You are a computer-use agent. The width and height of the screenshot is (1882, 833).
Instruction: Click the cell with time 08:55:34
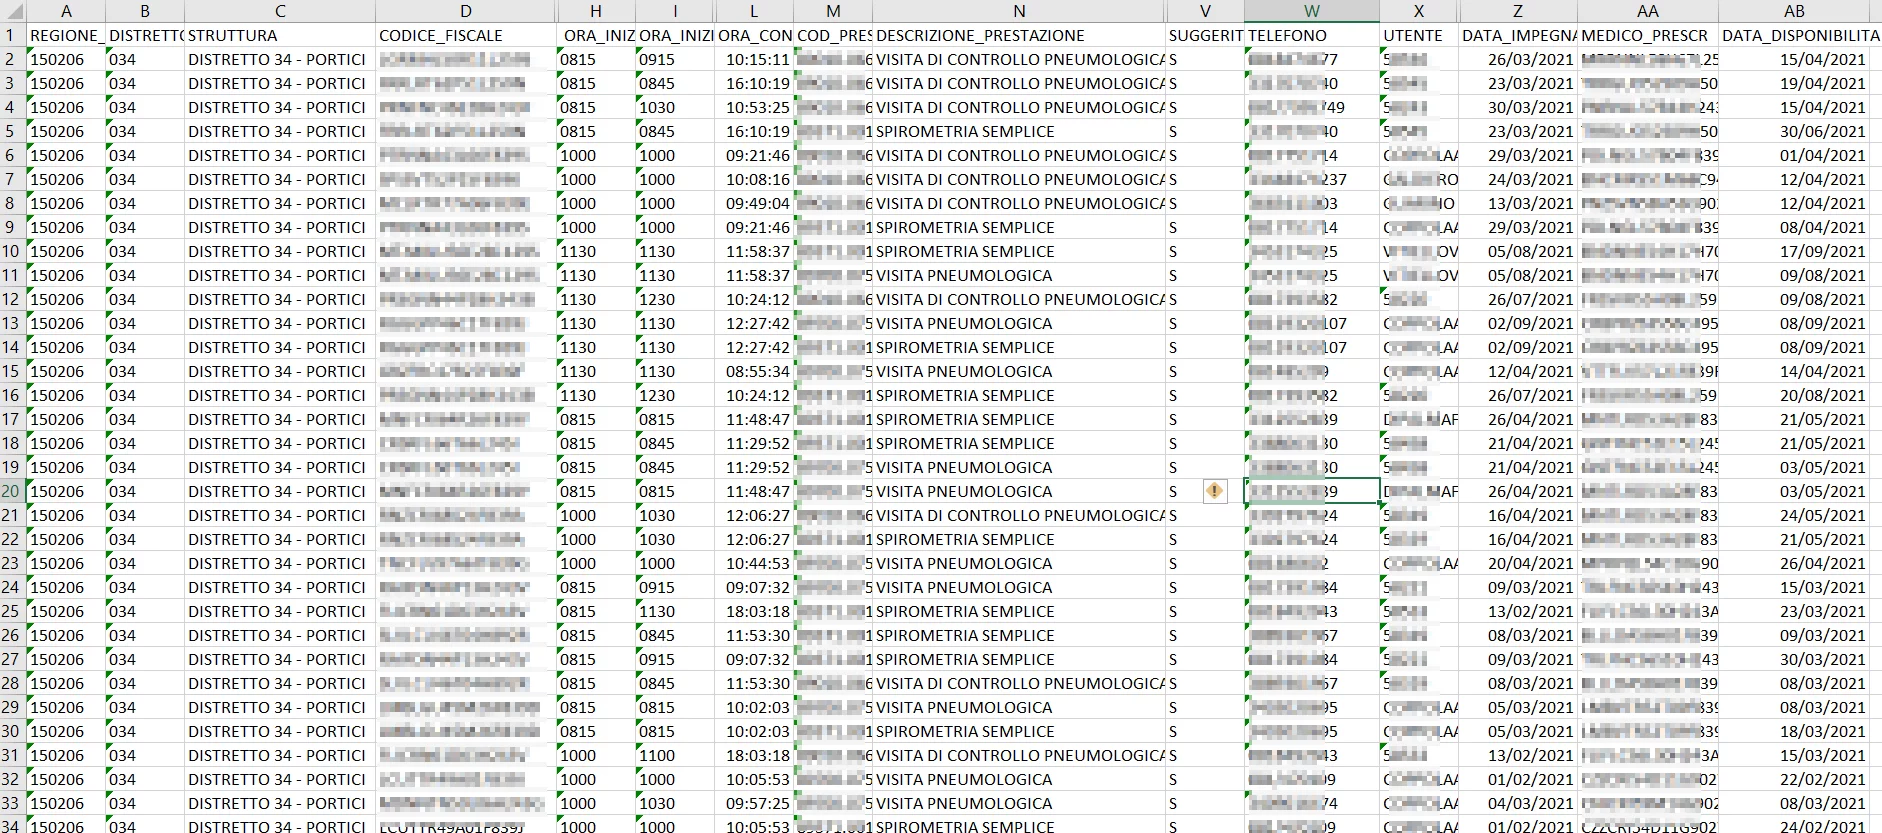(757, 371)
